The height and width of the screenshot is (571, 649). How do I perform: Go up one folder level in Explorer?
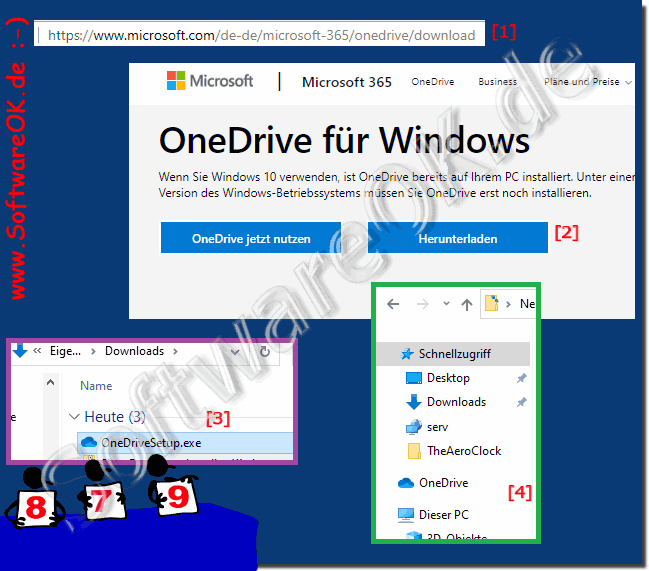(467, 305)
